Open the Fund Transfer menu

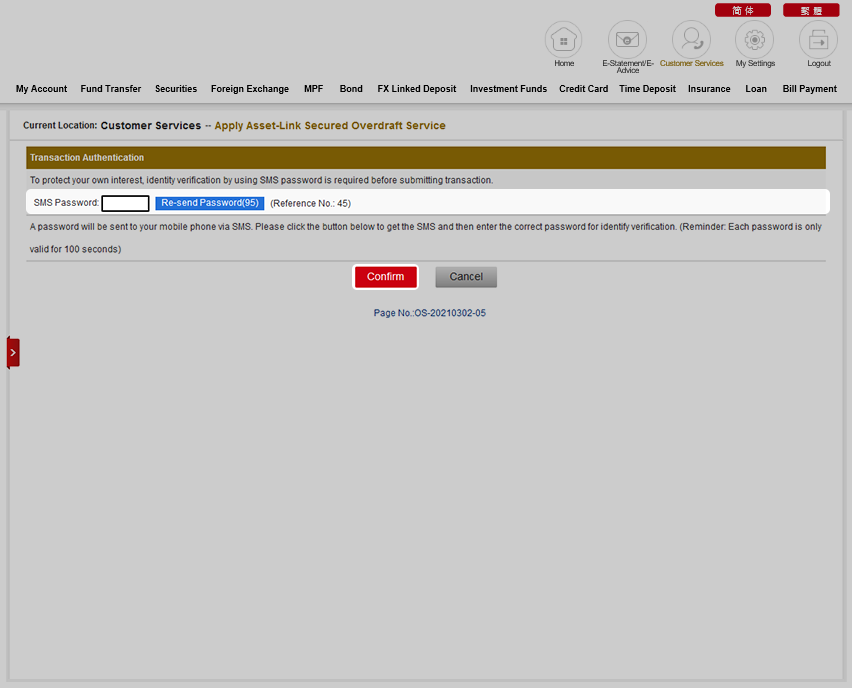111,89
